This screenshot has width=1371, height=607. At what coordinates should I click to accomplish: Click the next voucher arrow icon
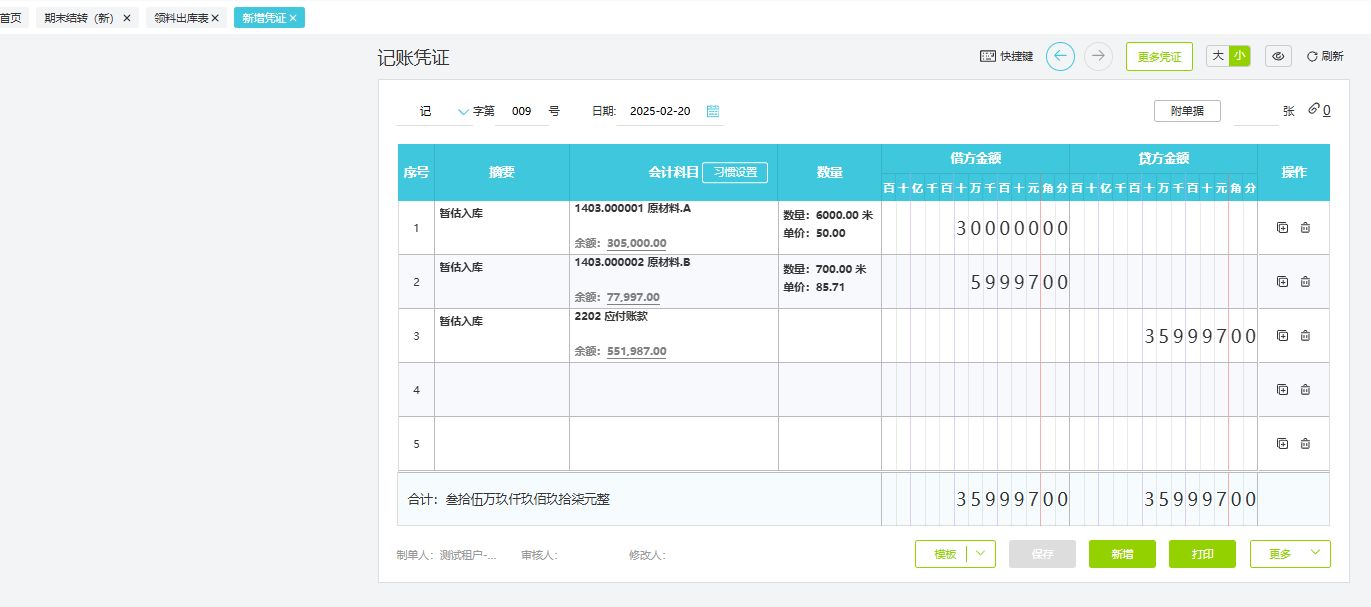click(x=1098, y=57)
